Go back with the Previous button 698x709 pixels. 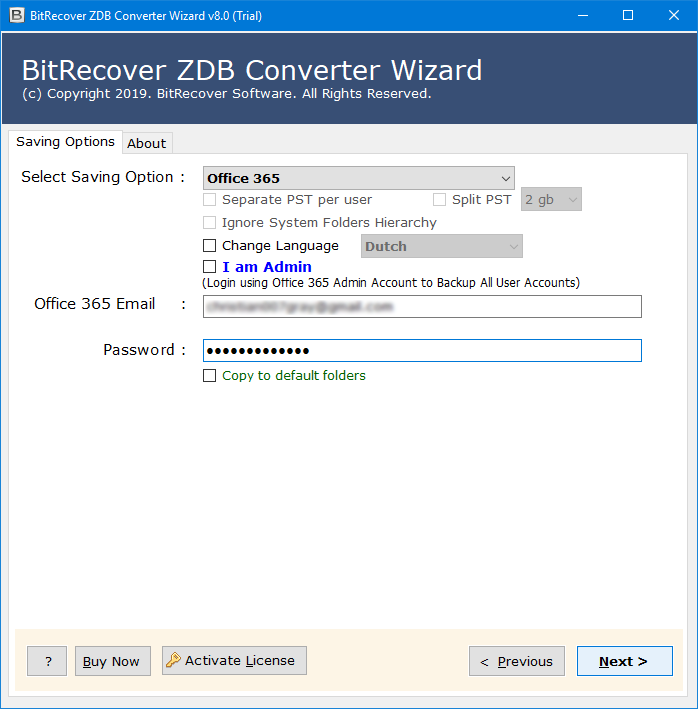point(517,661)
